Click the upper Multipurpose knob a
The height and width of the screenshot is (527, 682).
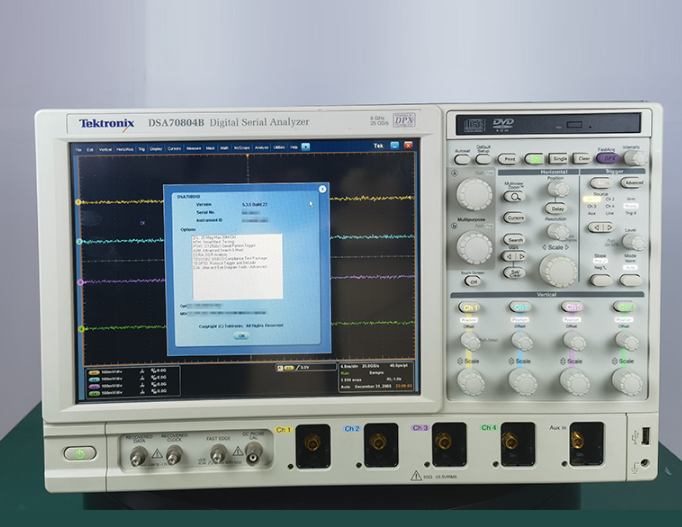coord(474,194)
